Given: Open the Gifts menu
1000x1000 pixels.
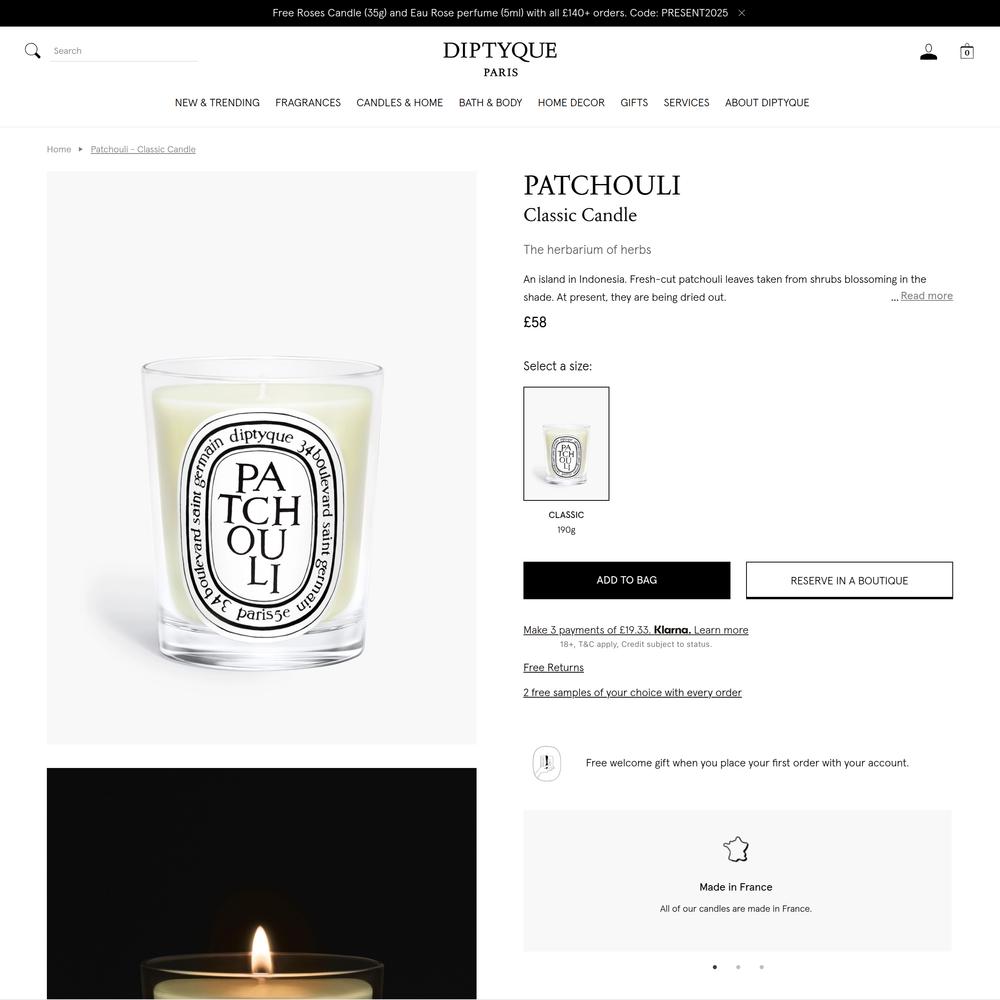Looking at the screenshot, I should 634,103.
